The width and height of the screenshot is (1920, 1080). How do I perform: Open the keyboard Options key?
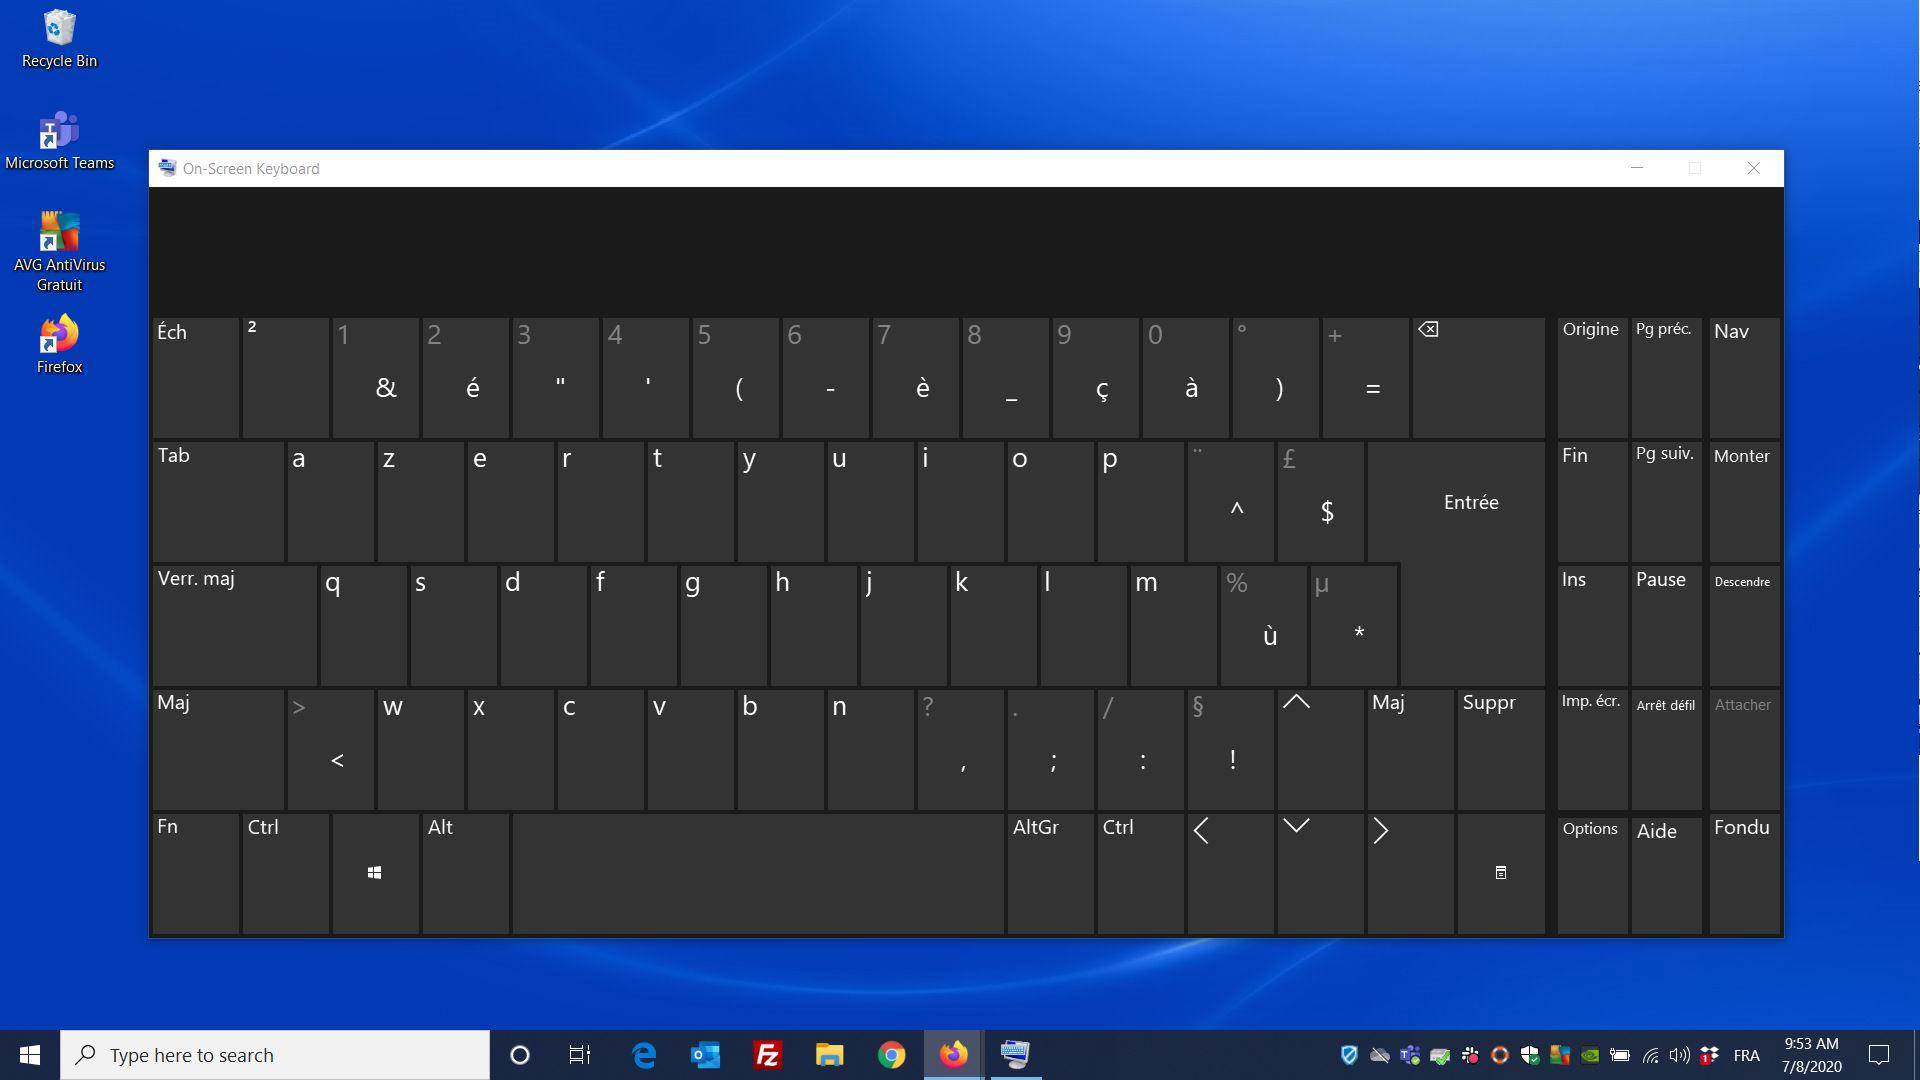click(1591, 872)
